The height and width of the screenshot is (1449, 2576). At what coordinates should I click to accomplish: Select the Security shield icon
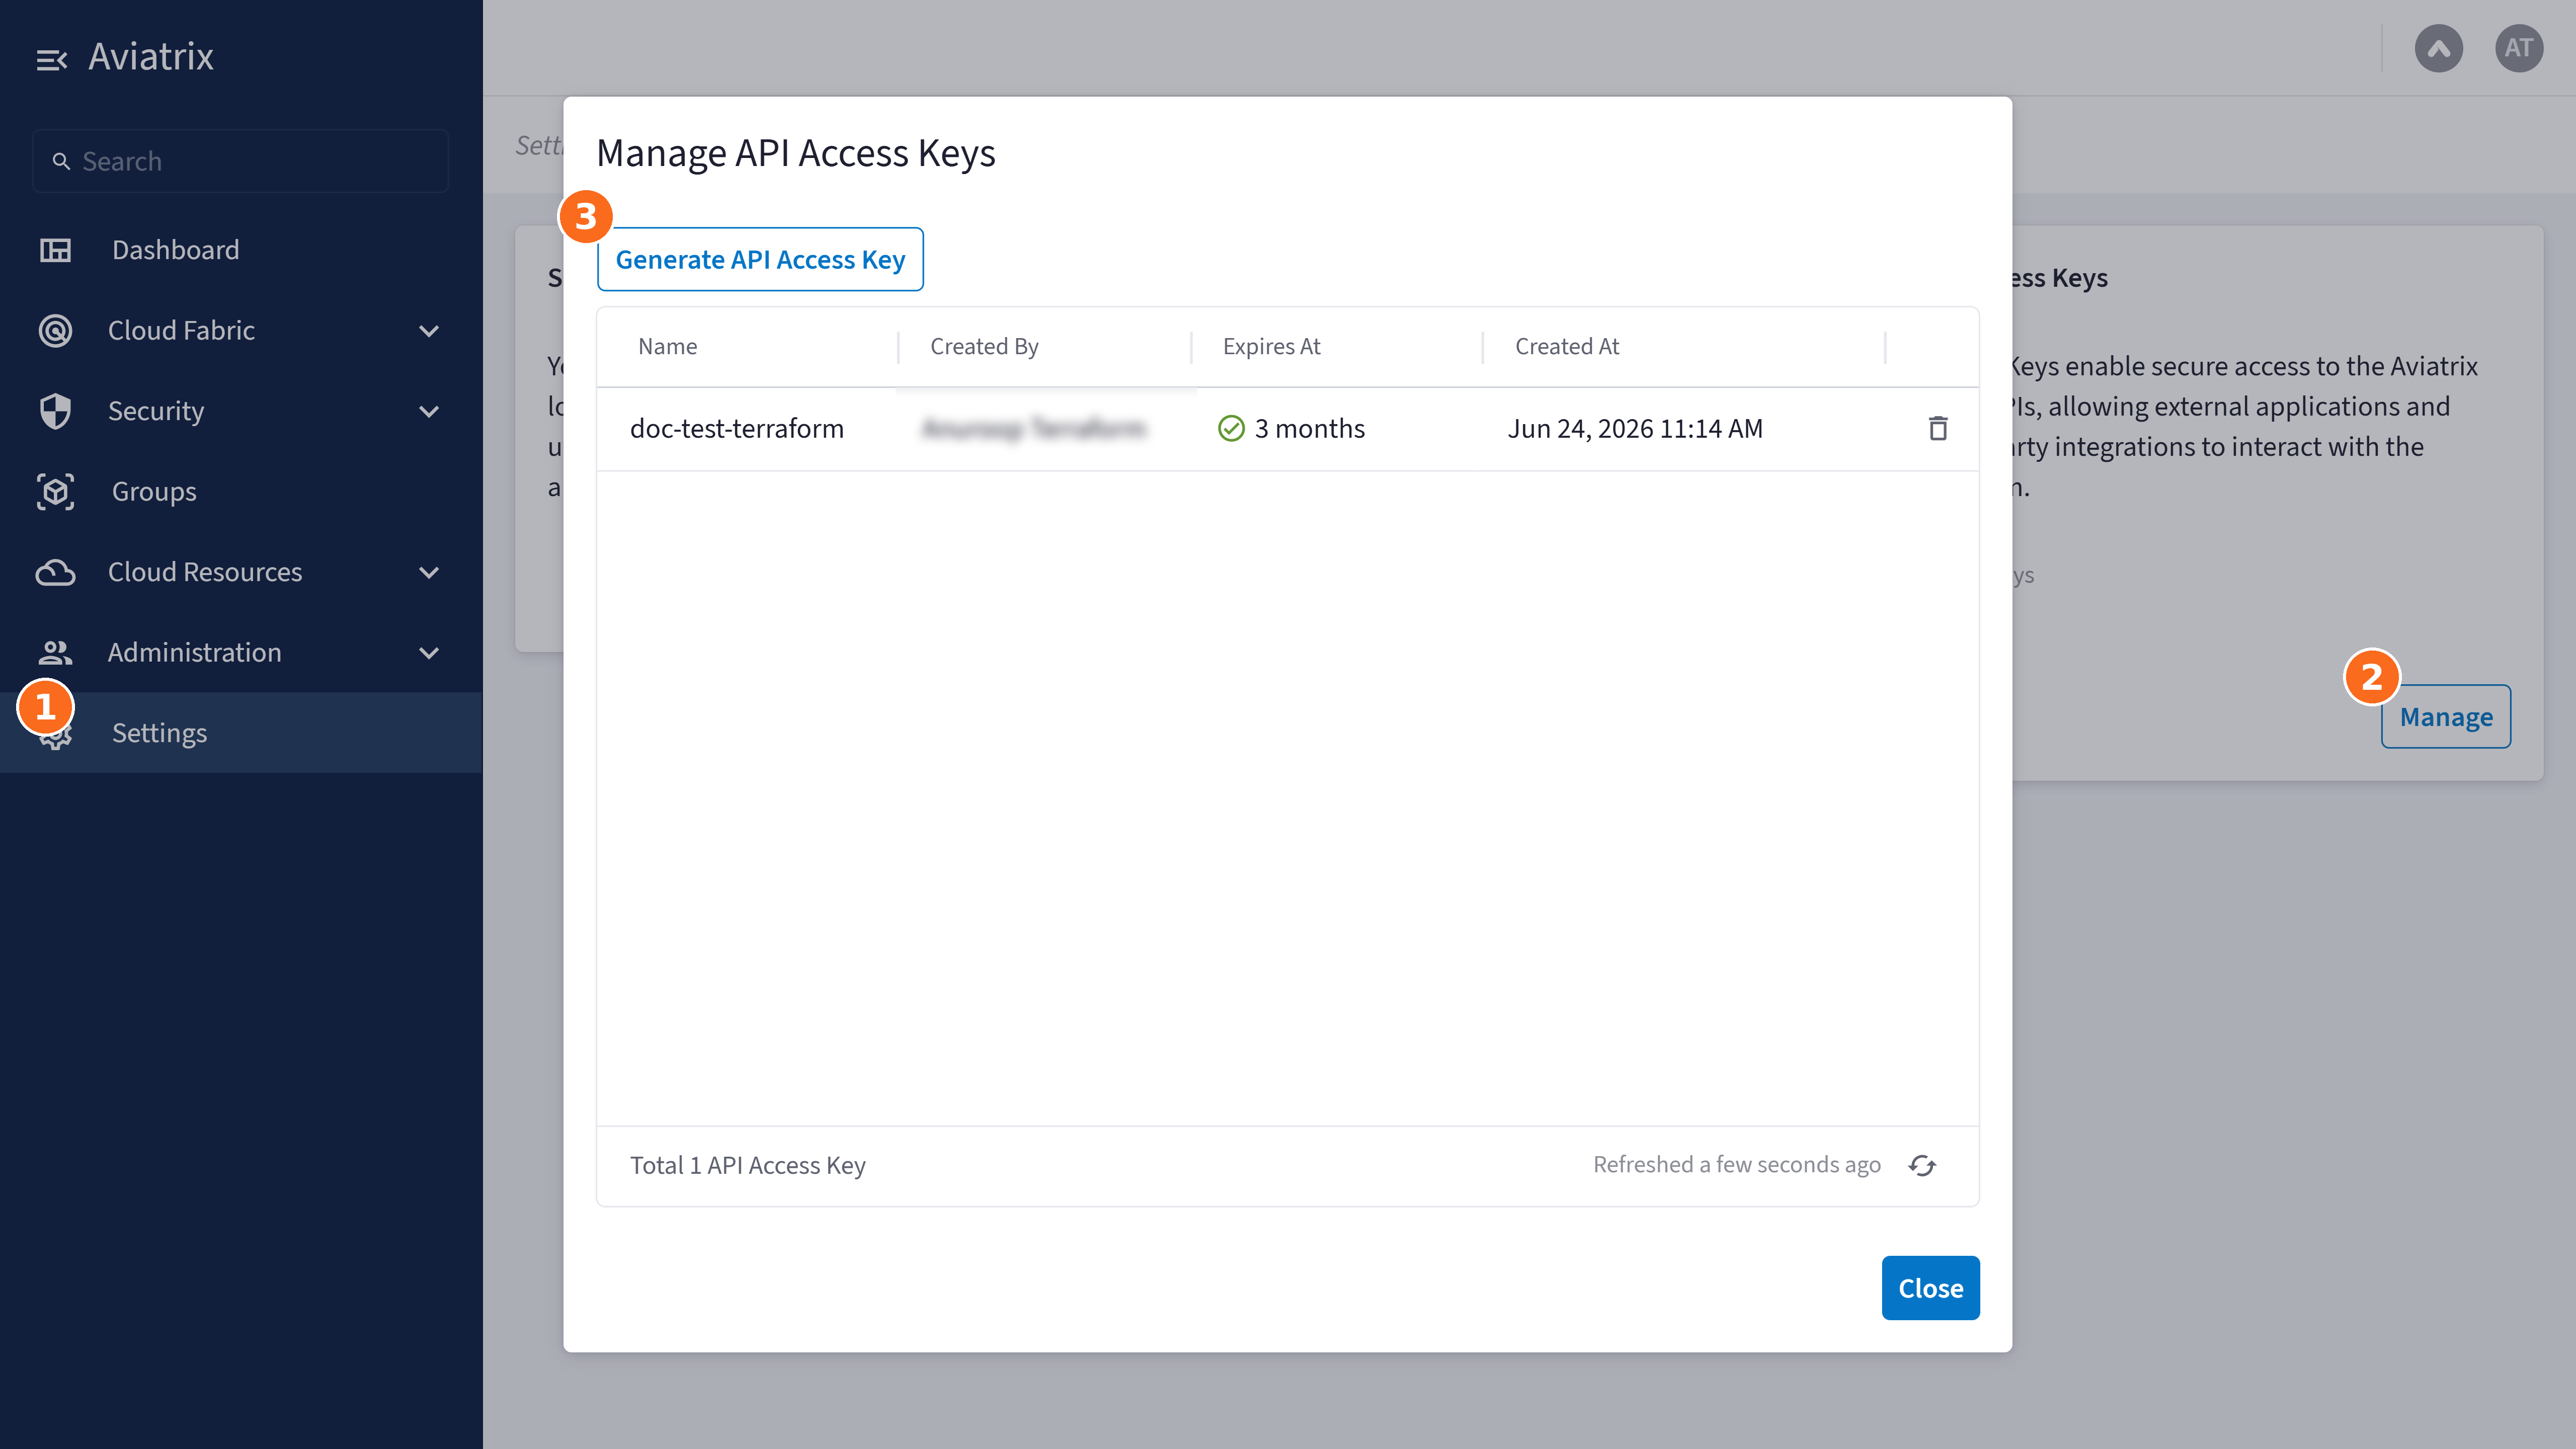pyautogui.click(x=55, y=411)
